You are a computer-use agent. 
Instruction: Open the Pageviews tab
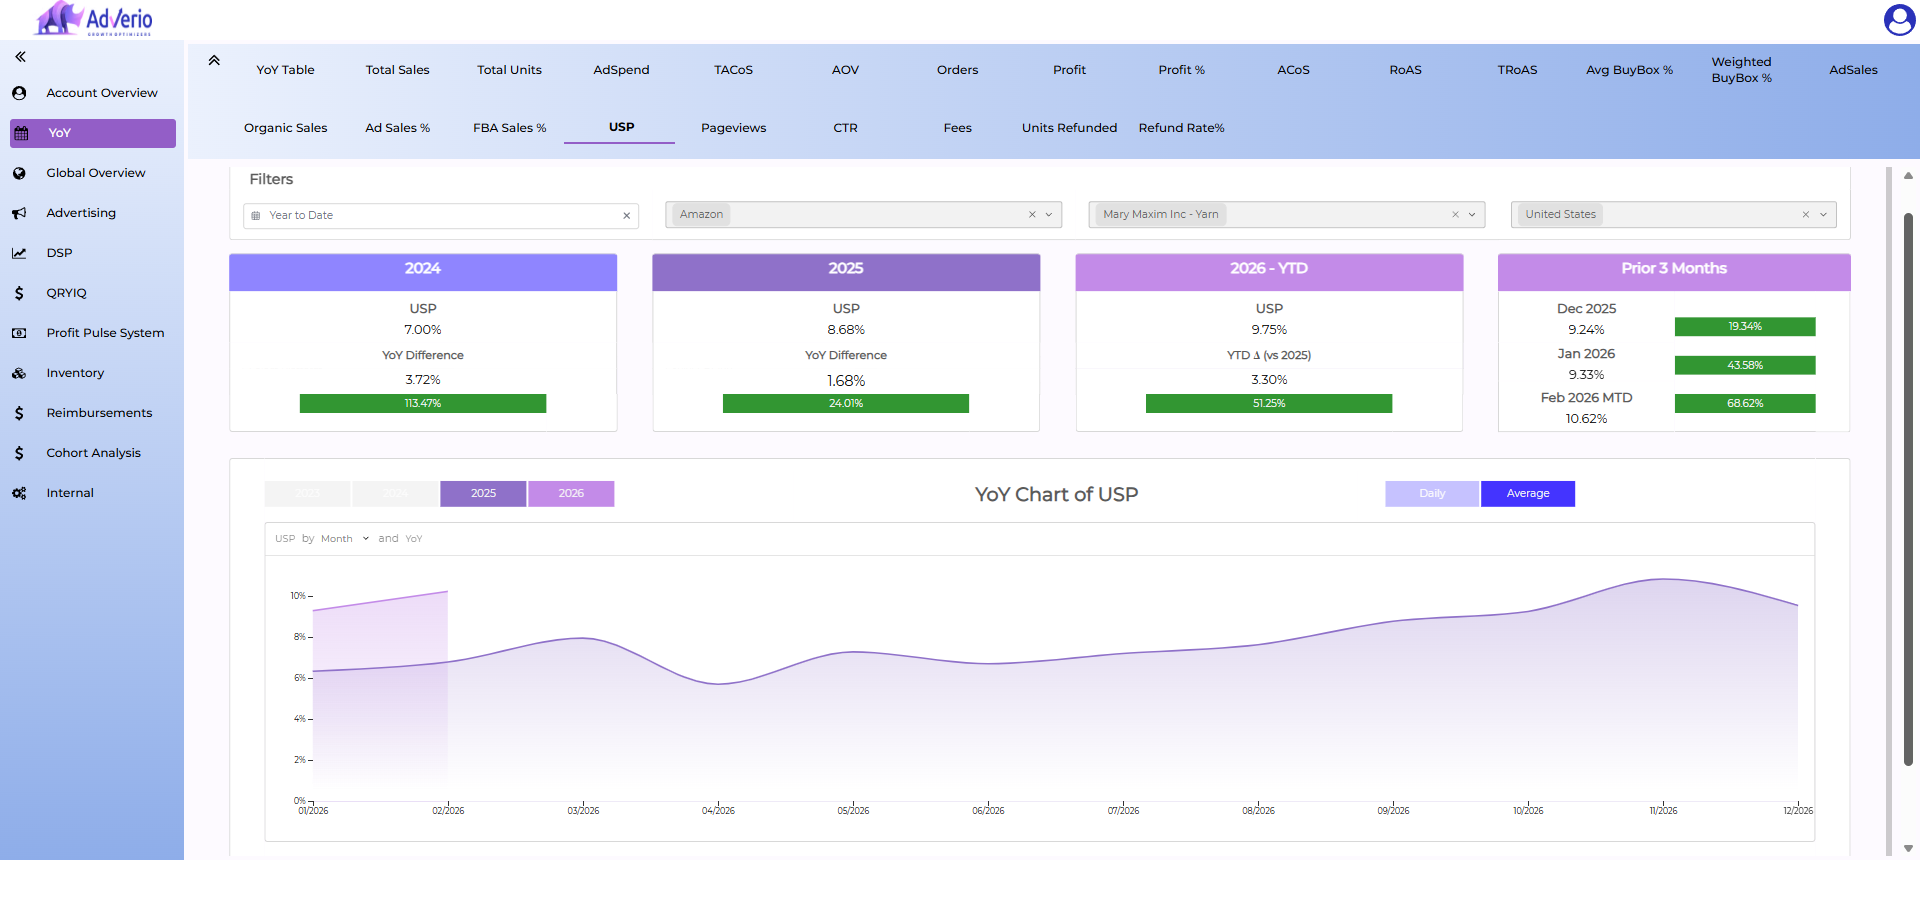pos(733,128)
